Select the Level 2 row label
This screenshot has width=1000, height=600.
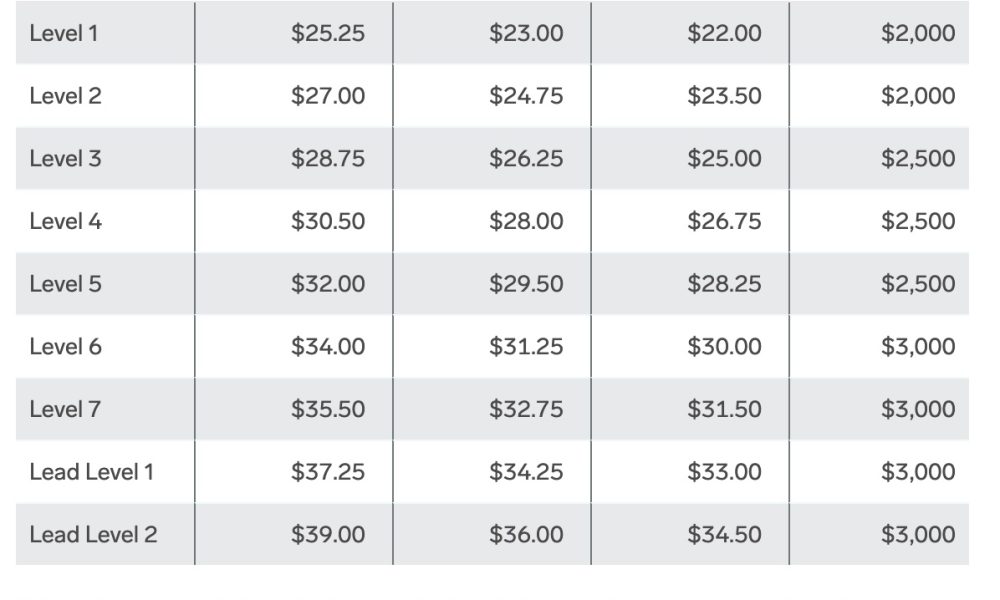coord(65,96)
